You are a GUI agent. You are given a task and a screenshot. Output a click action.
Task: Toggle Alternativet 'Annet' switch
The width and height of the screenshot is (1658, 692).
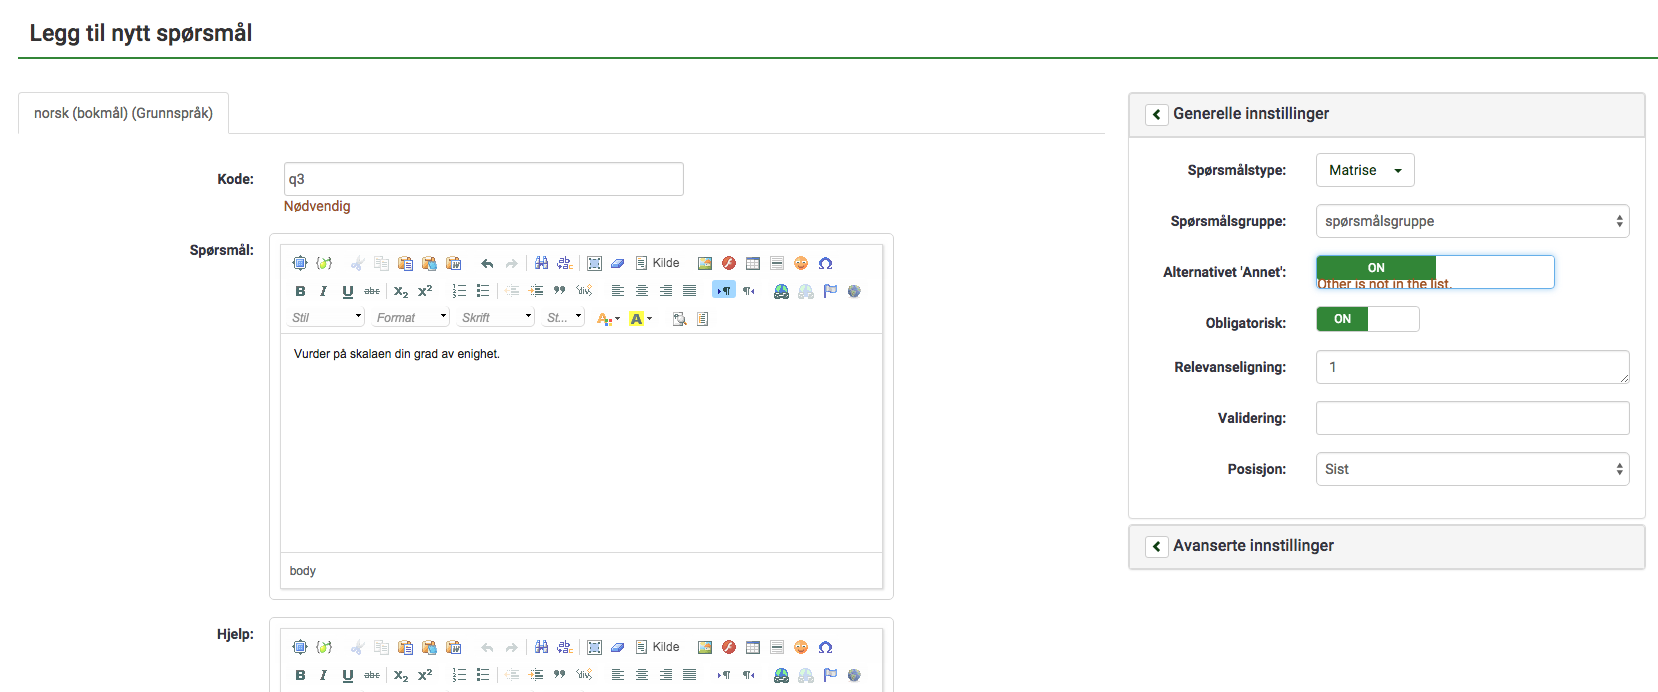click(1435, 271)
